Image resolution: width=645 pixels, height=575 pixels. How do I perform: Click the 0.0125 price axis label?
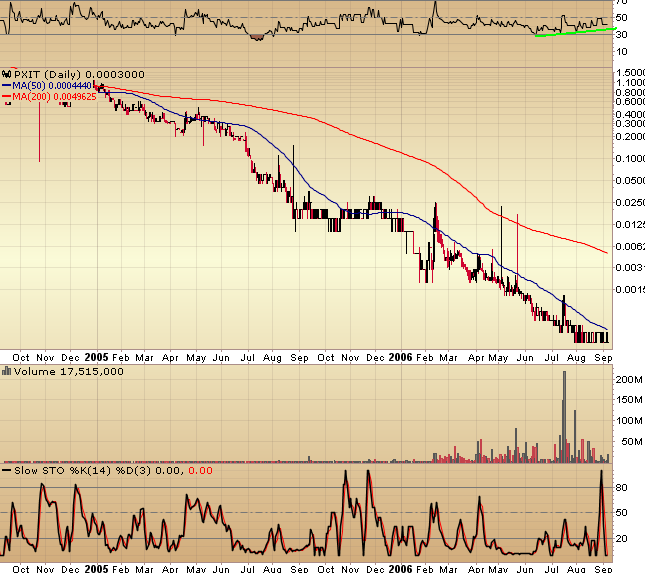630,225
